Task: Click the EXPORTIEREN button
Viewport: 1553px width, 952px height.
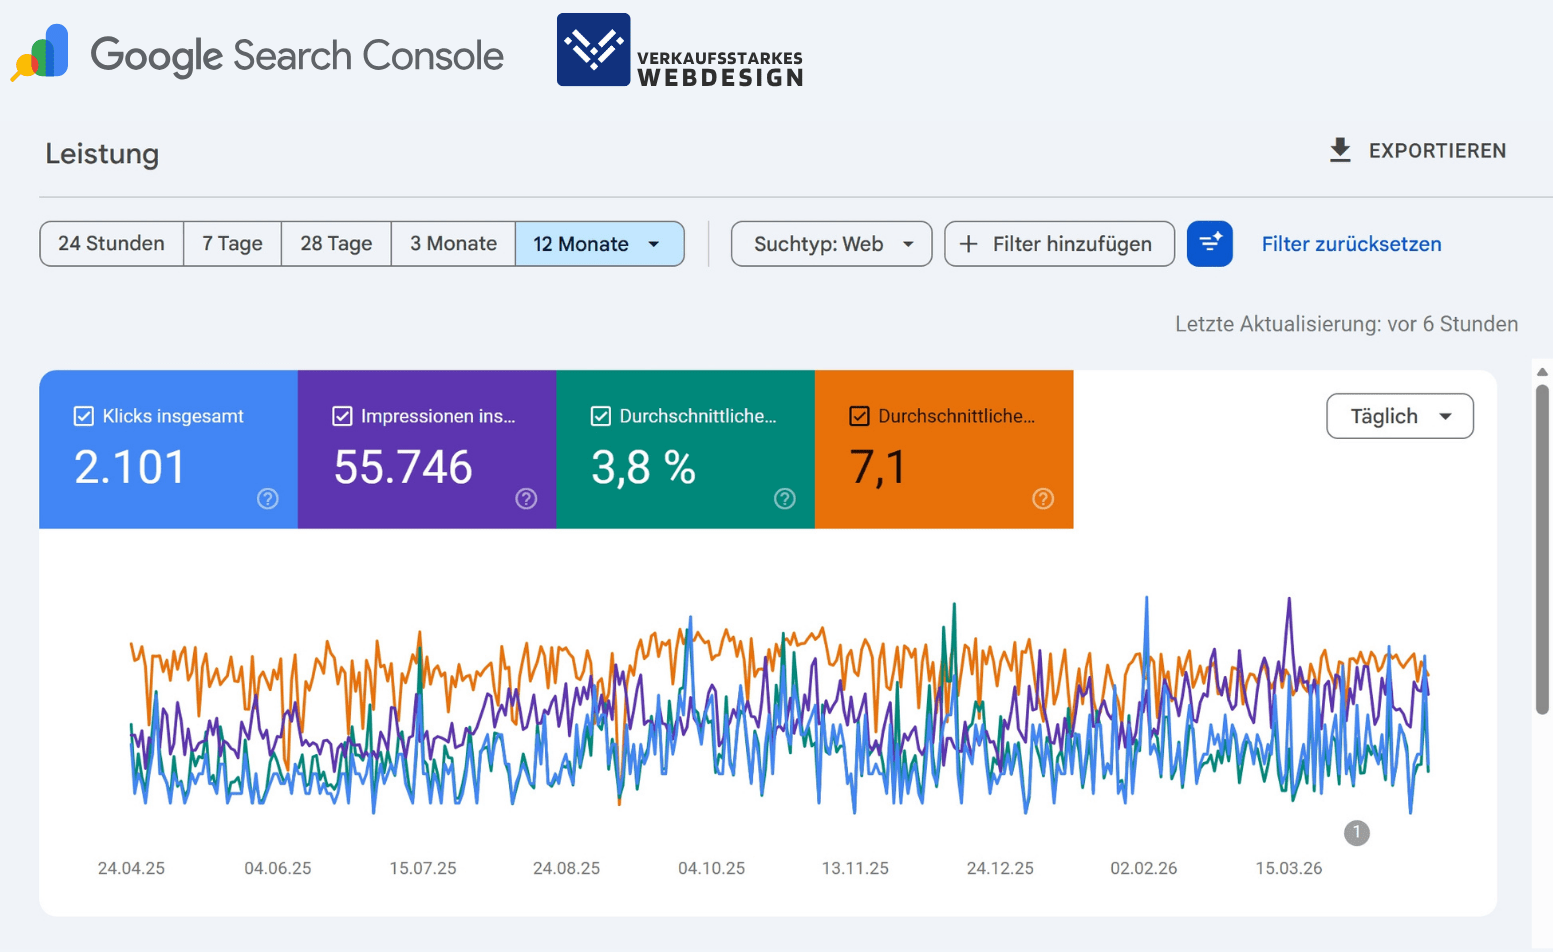Action: point(1437,150)
